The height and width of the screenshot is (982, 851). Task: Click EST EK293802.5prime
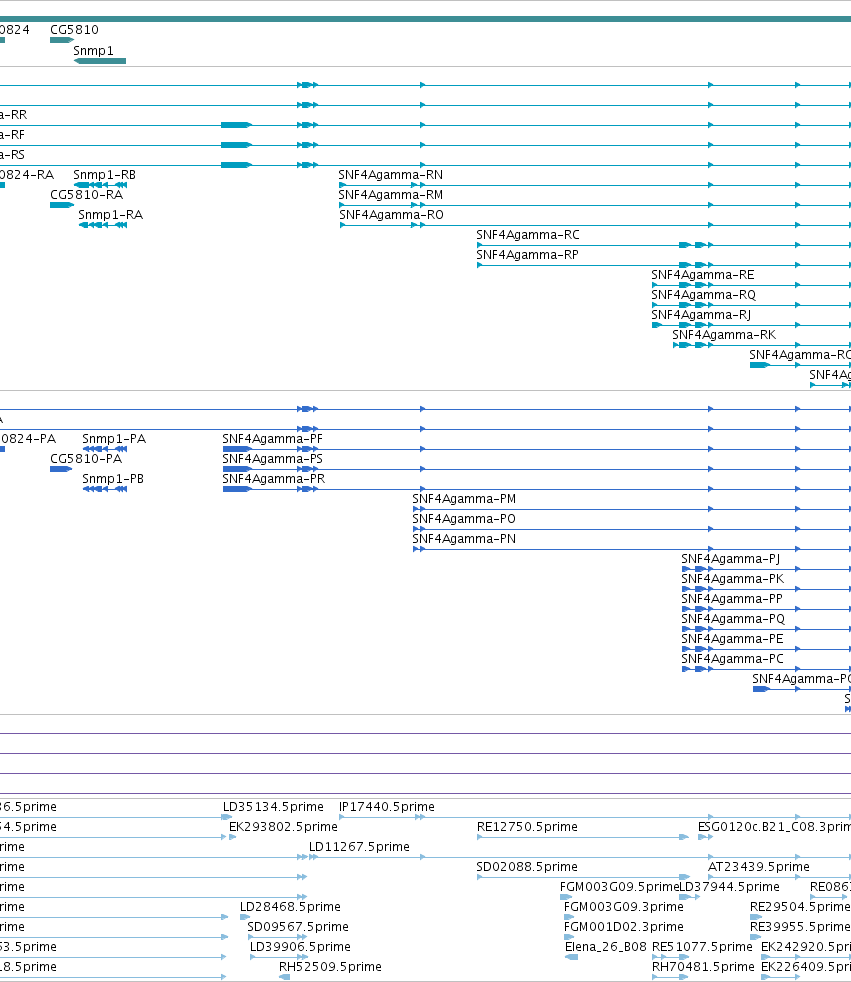pos(283,827)
